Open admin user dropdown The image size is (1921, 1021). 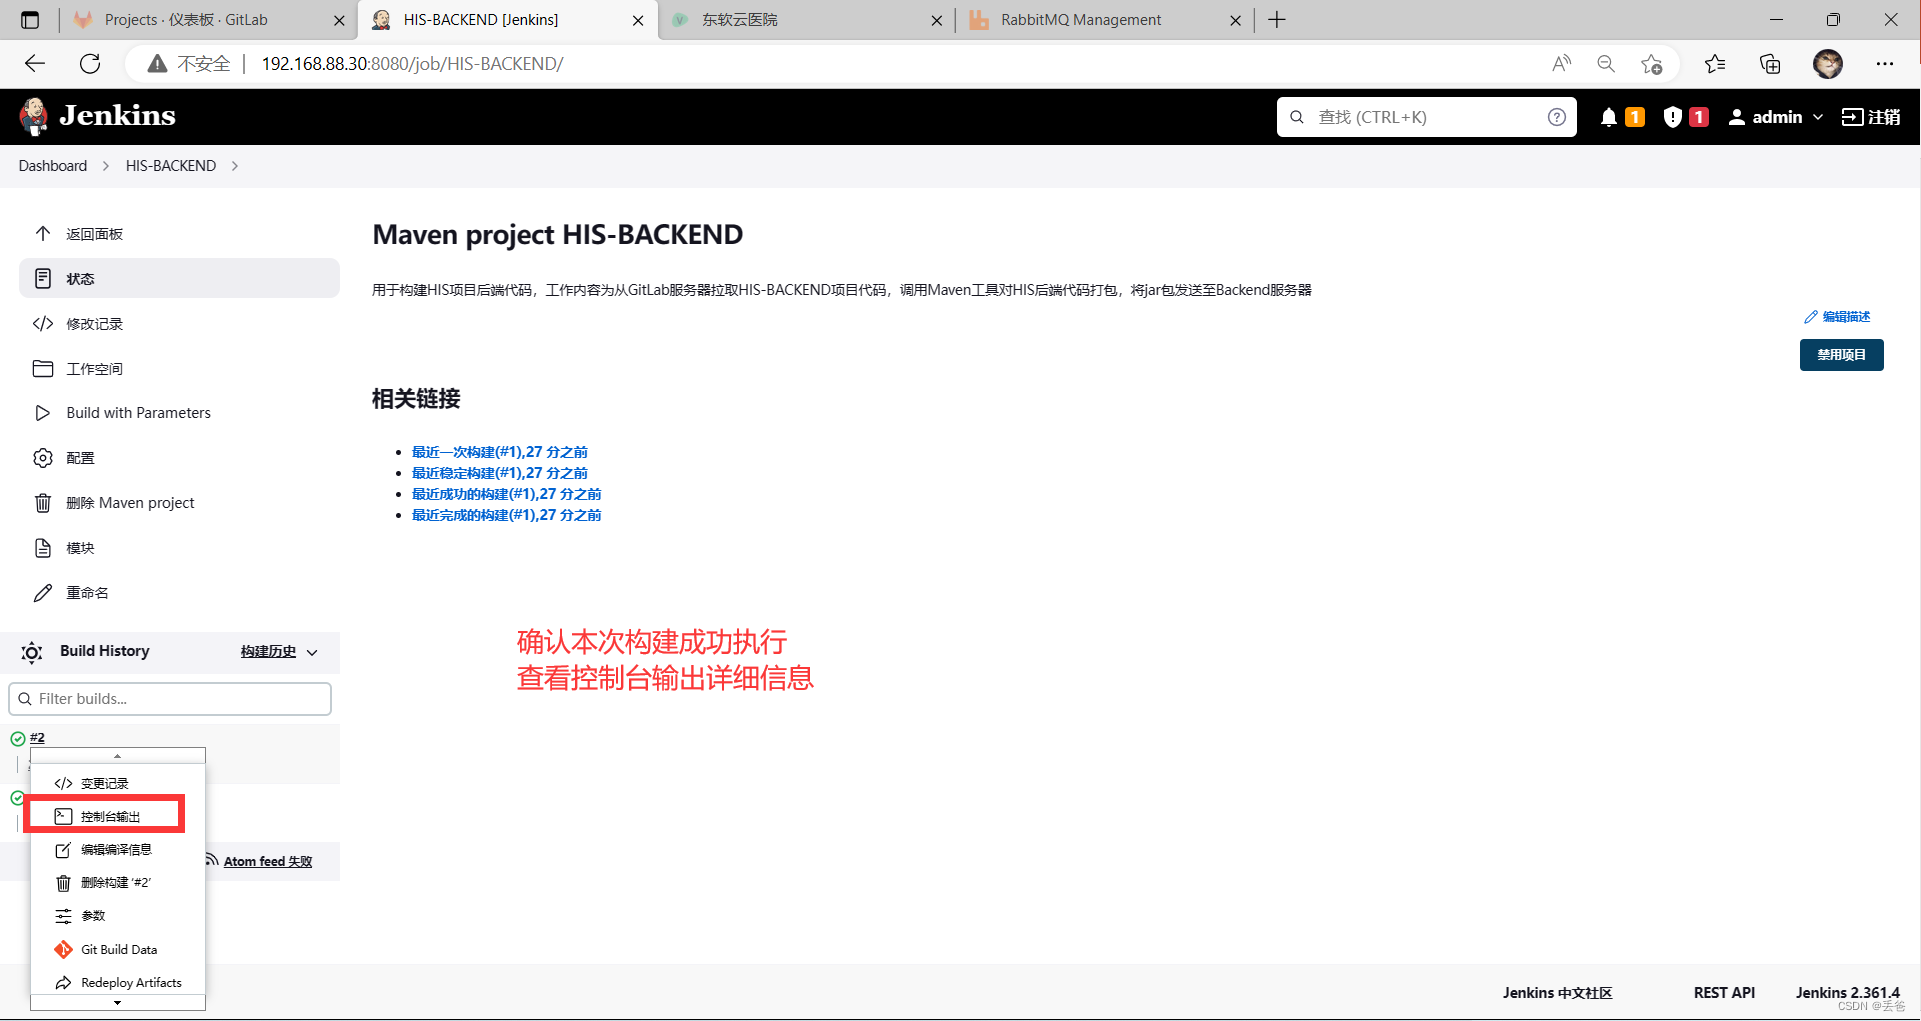pos(1776,117)
